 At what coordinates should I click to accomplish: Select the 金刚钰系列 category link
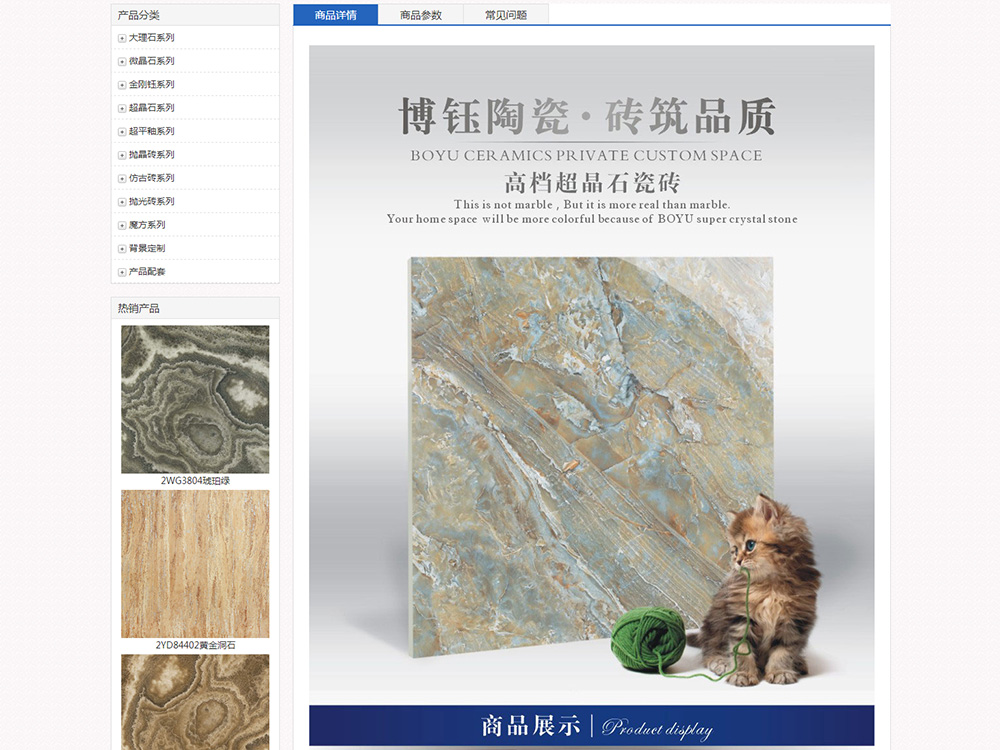tap(152, 84)
